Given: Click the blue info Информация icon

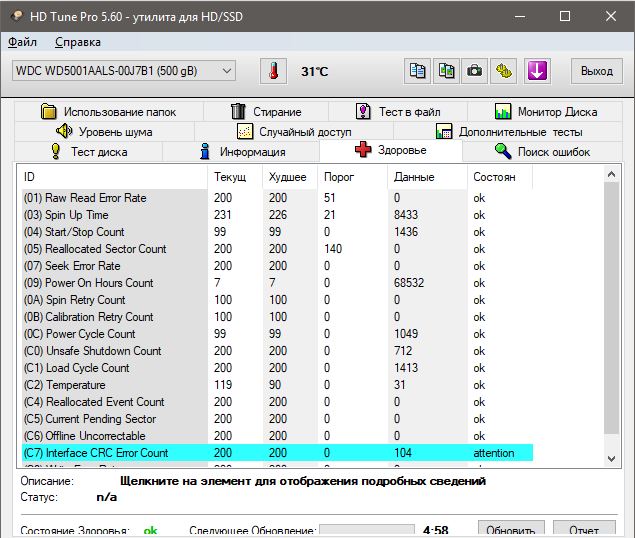Looking at the screenshot, I should coord(205,152).
